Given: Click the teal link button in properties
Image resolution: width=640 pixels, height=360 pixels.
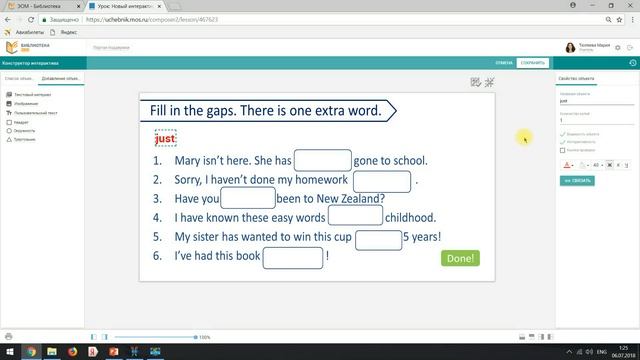Looking at the screenshot, I should tap(577, 180).
